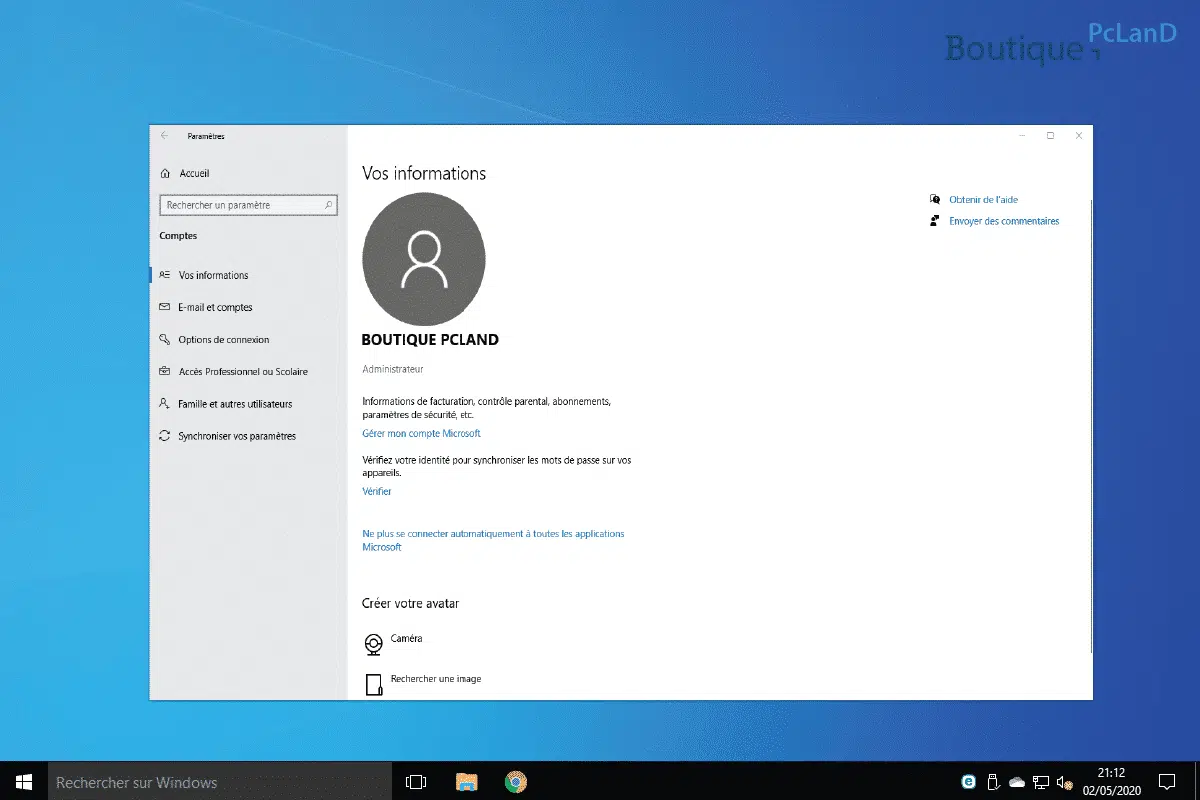Click the back arrow in Paramètres
Viewport: 1200px width, 800px height.
pos(165,136)
